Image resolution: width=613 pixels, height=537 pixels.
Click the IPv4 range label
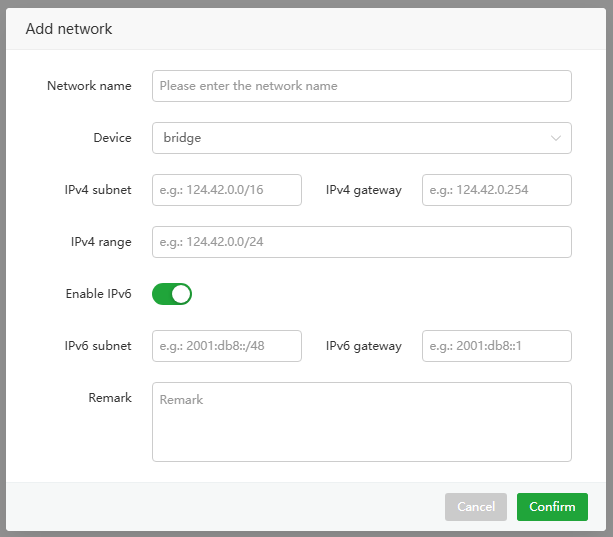coord(101,242)
